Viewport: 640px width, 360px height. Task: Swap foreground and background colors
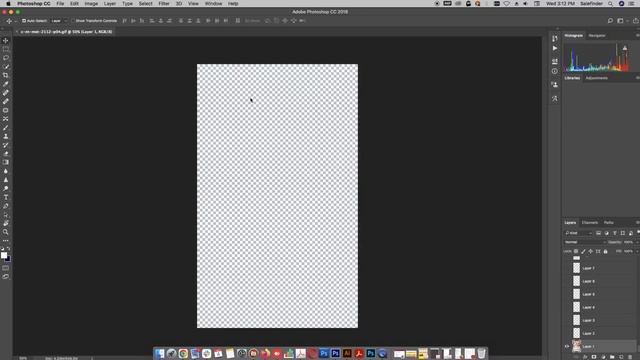pos(9,249)
